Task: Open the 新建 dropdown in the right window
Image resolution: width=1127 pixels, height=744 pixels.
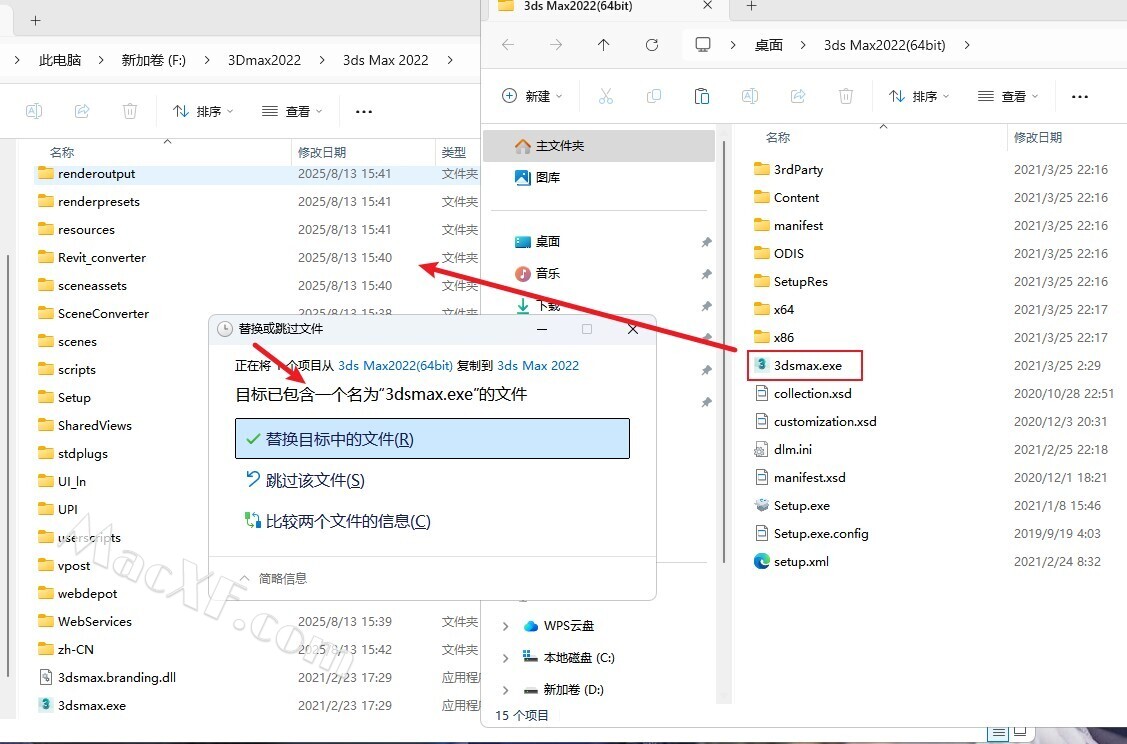Action: point(532,96)
